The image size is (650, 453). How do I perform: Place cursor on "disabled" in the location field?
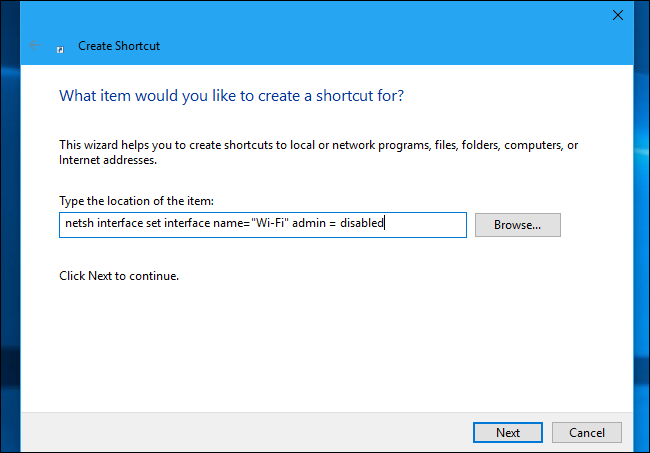click(x=362, y=225)
